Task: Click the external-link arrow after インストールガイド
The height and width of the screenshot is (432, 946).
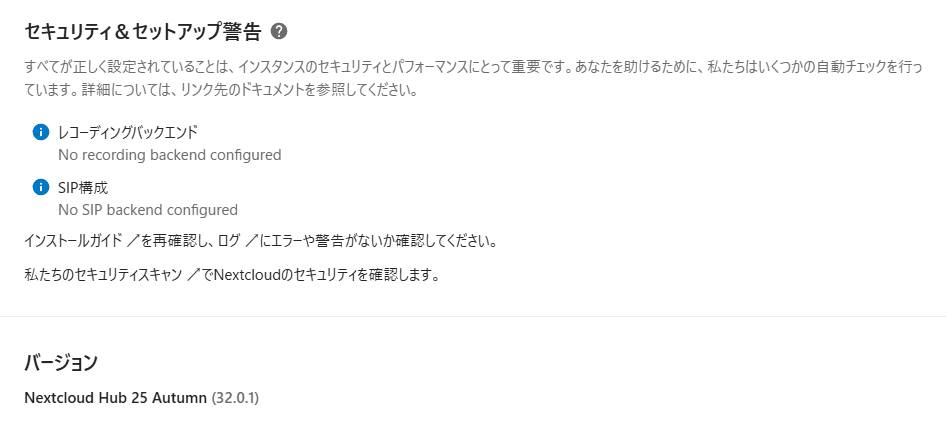Action: point(132,242)
